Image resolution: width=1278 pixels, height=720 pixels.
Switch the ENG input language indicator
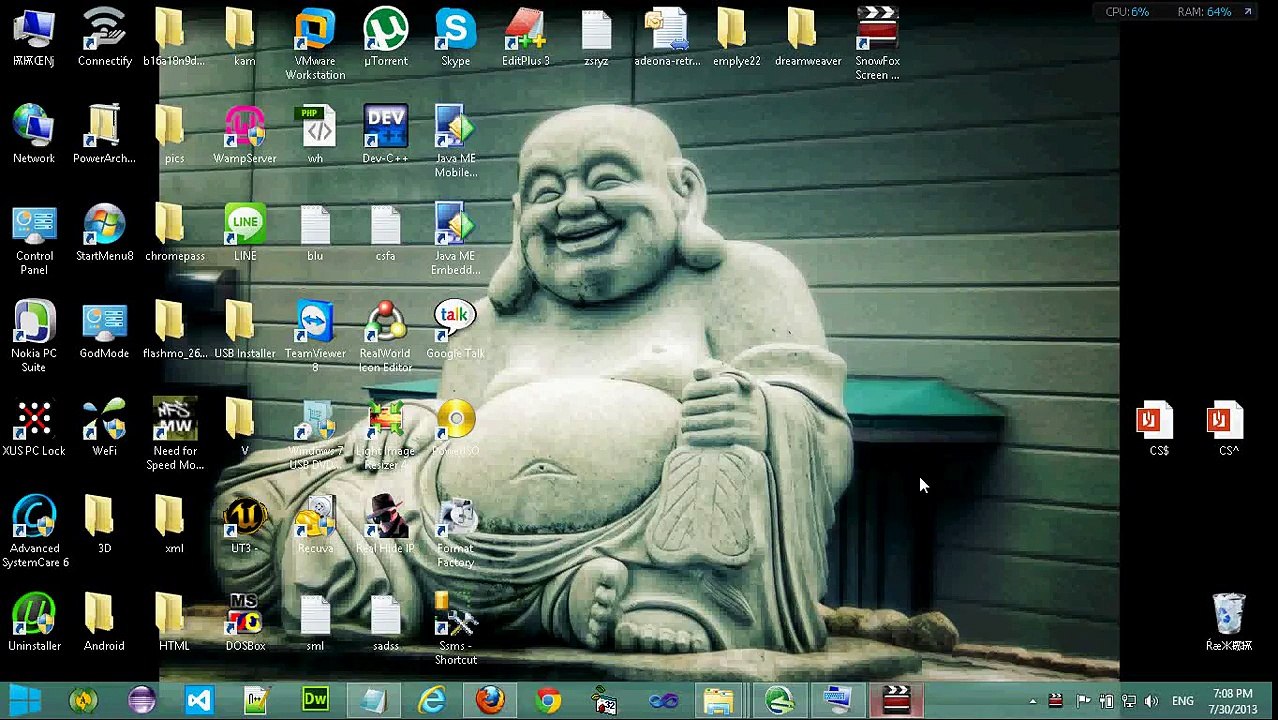(x=1182, y=701)
